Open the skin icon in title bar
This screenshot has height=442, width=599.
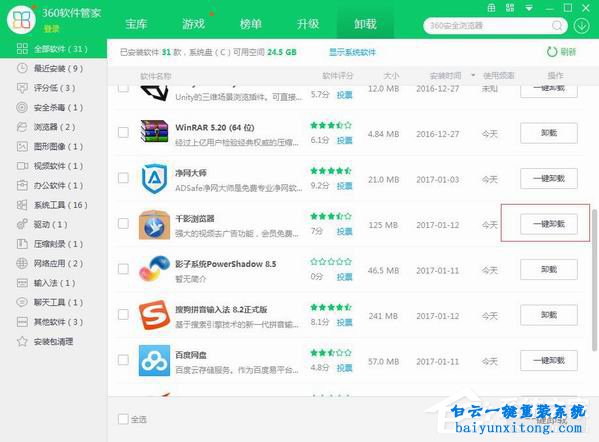pos(492,8)
